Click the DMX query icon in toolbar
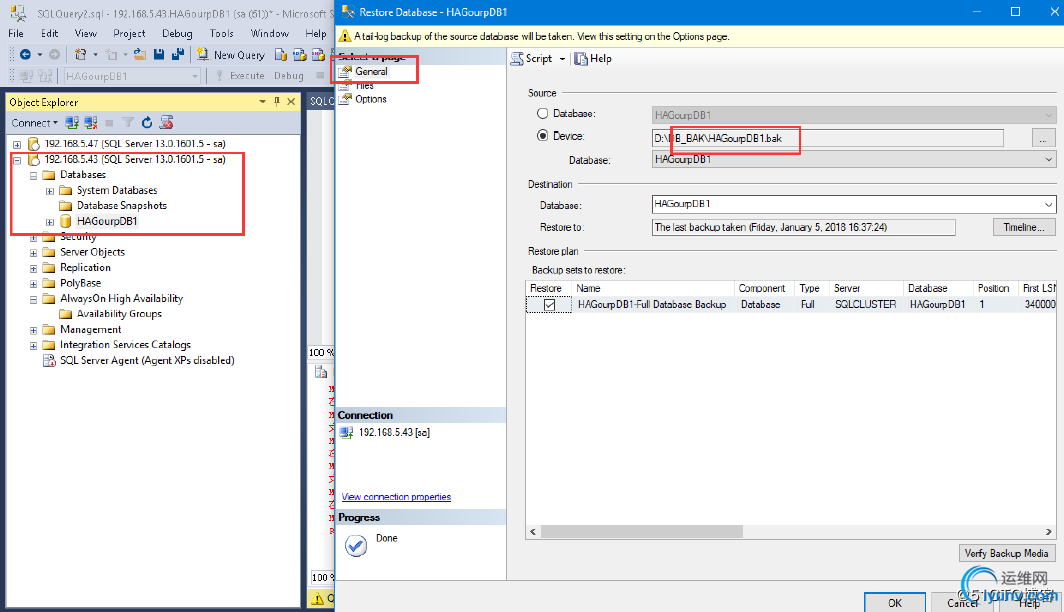Screen dimensions: 1064x612 [318, 55]
